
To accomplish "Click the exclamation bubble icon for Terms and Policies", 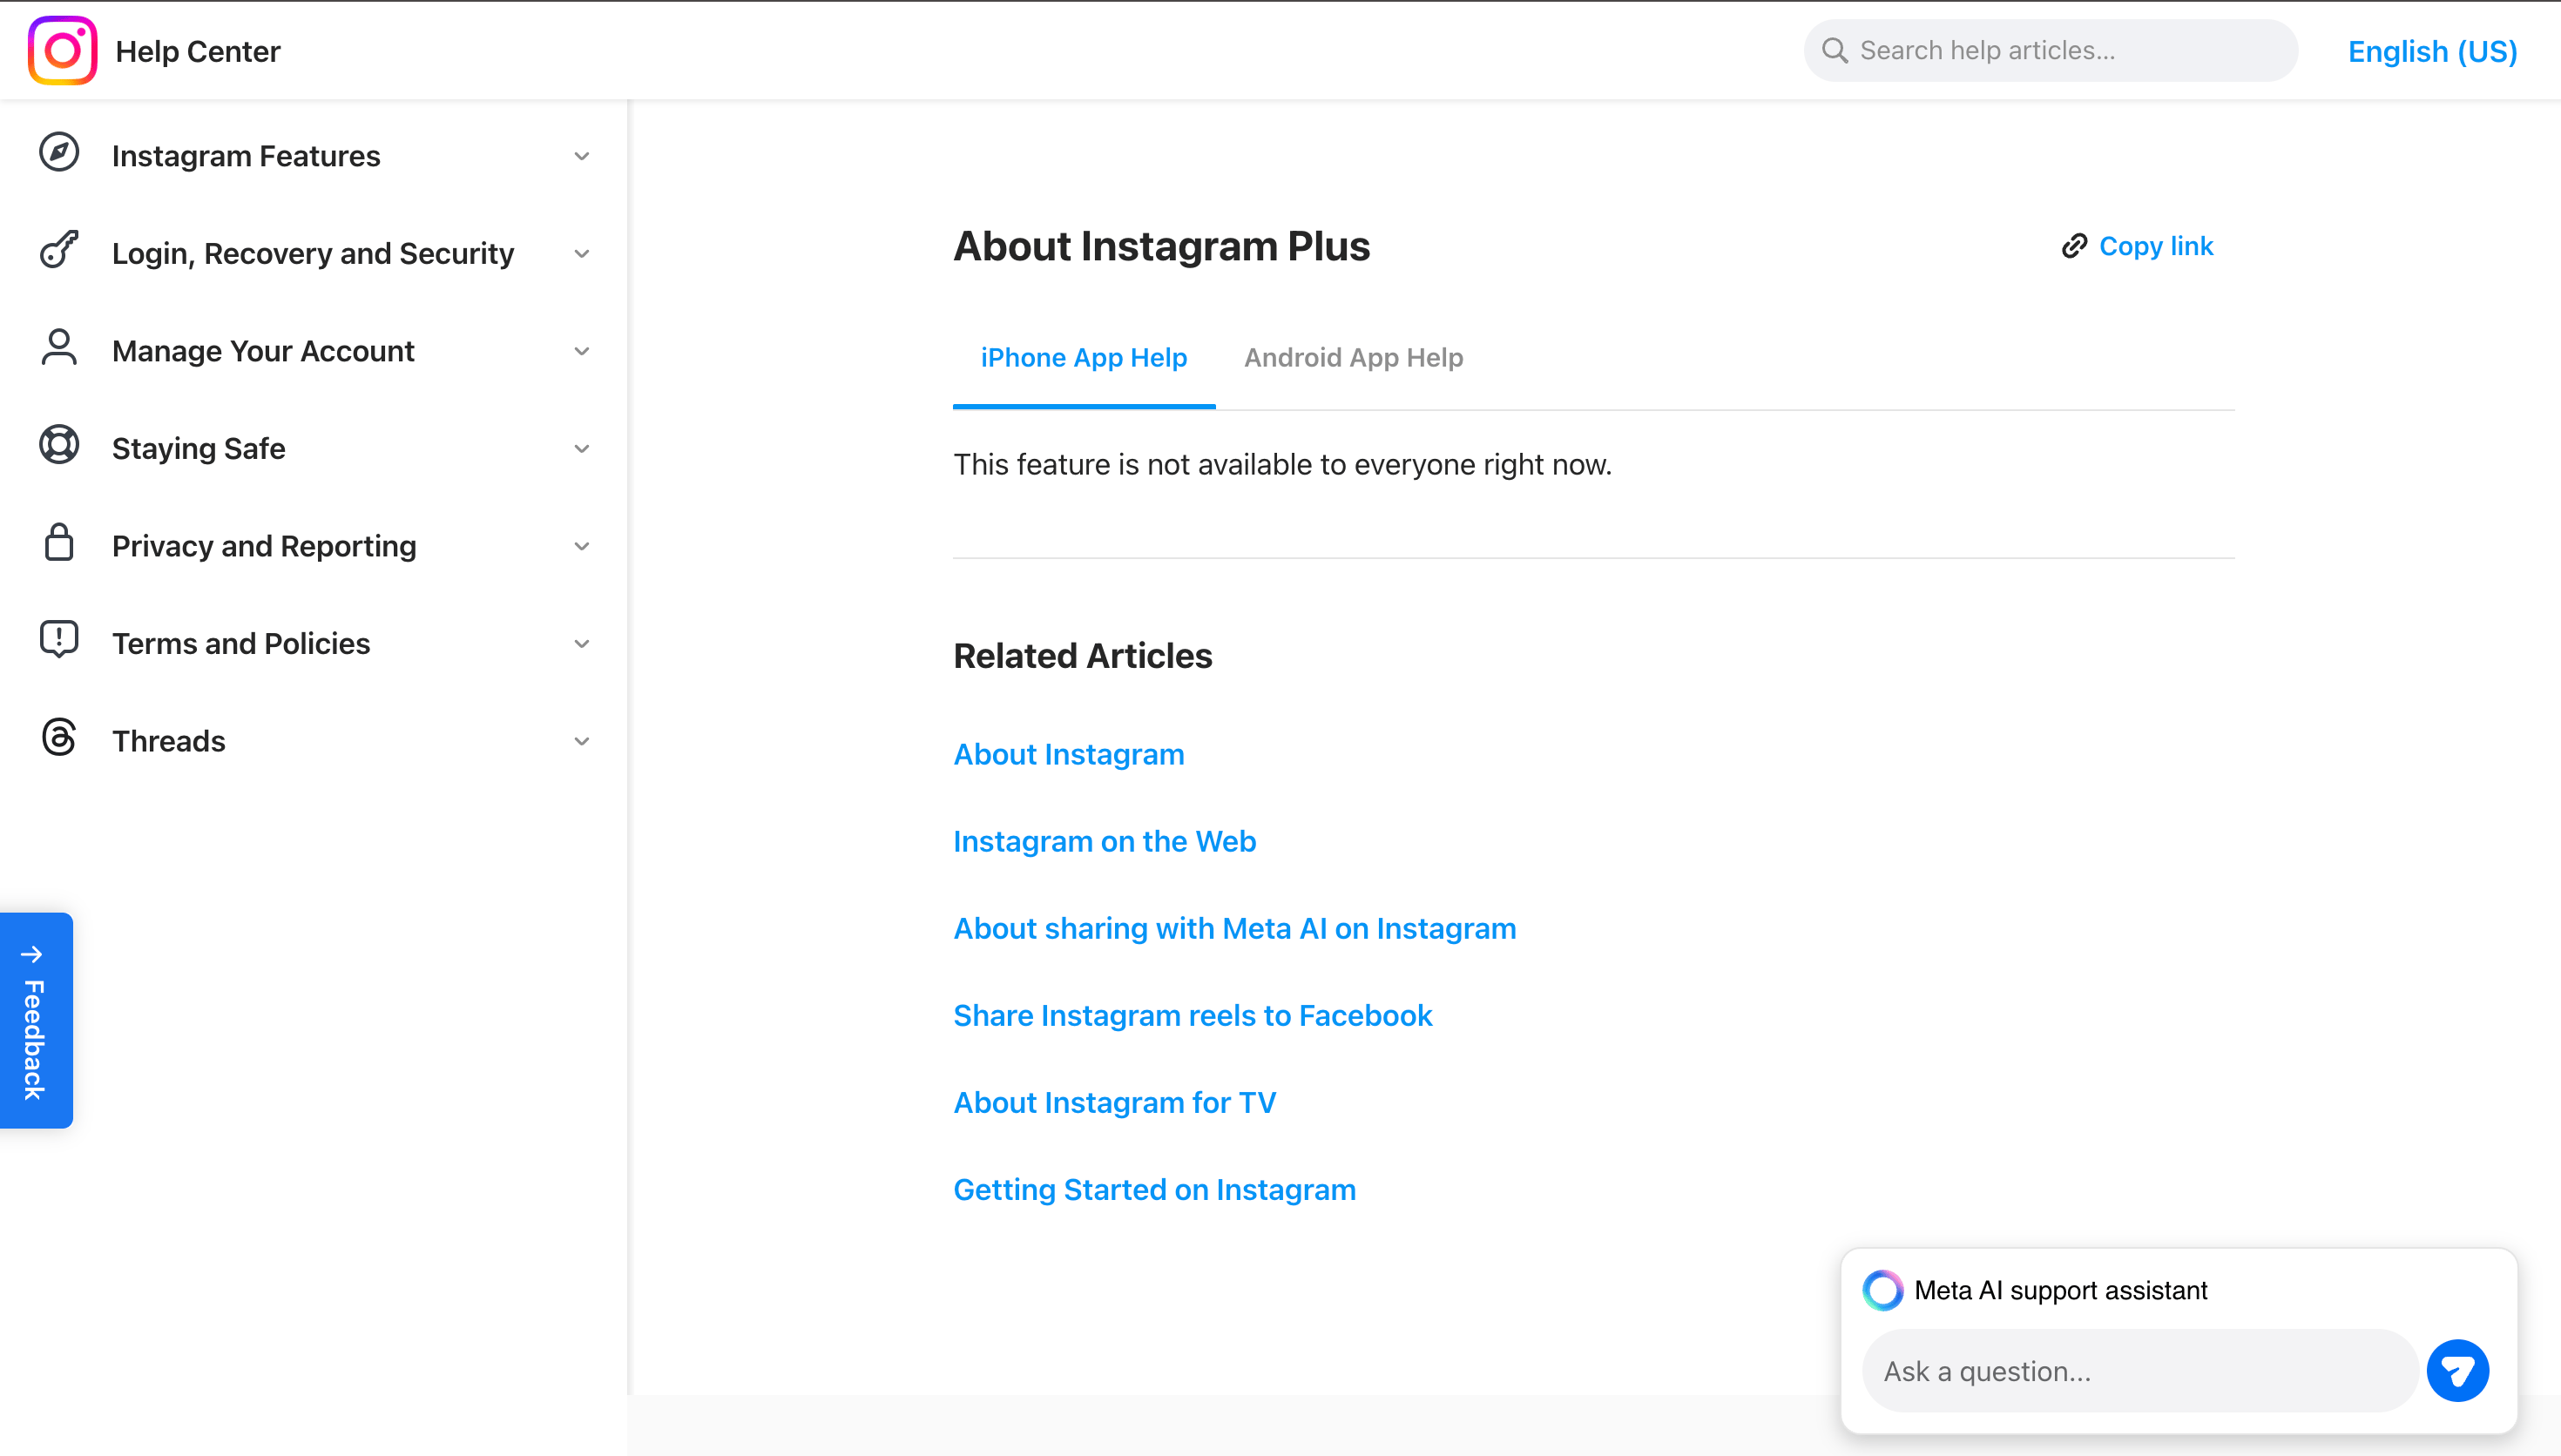I will coord(59,640).
